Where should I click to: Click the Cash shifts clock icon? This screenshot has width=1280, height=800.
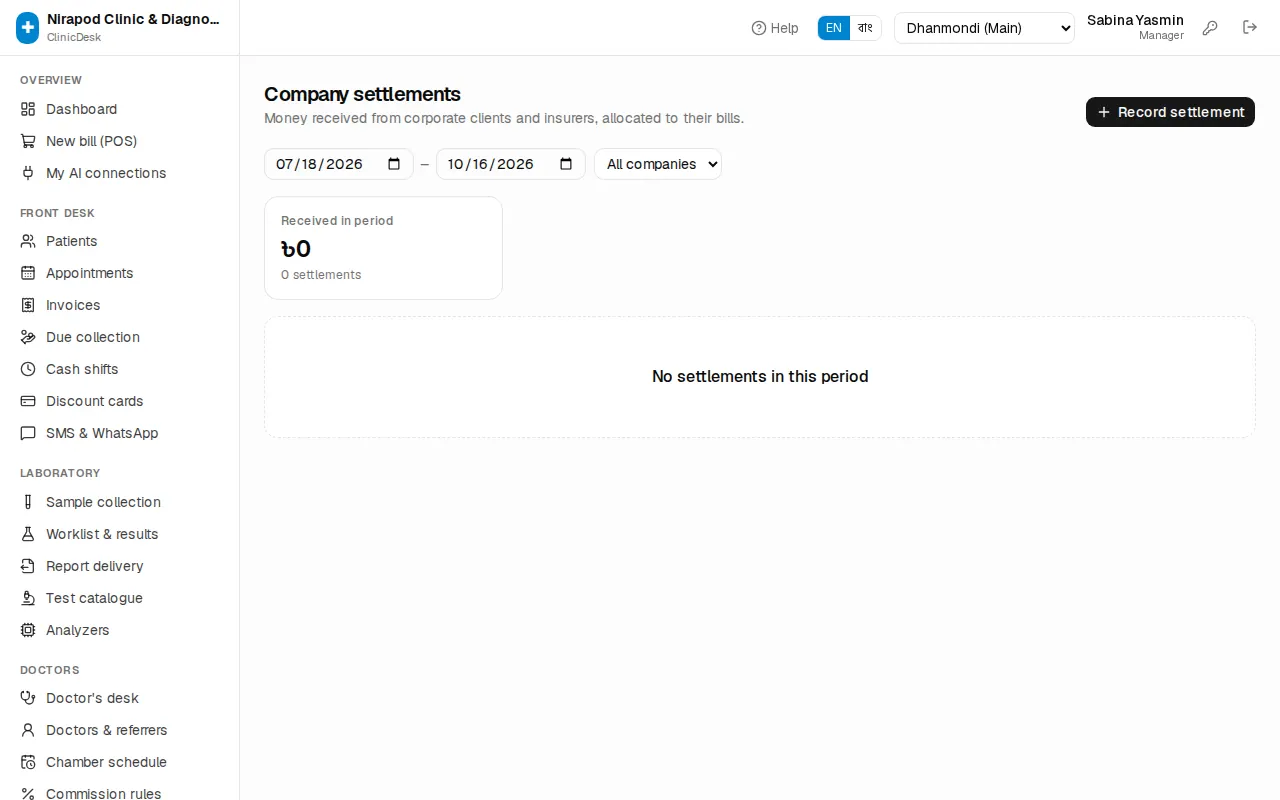pos(28,369)
